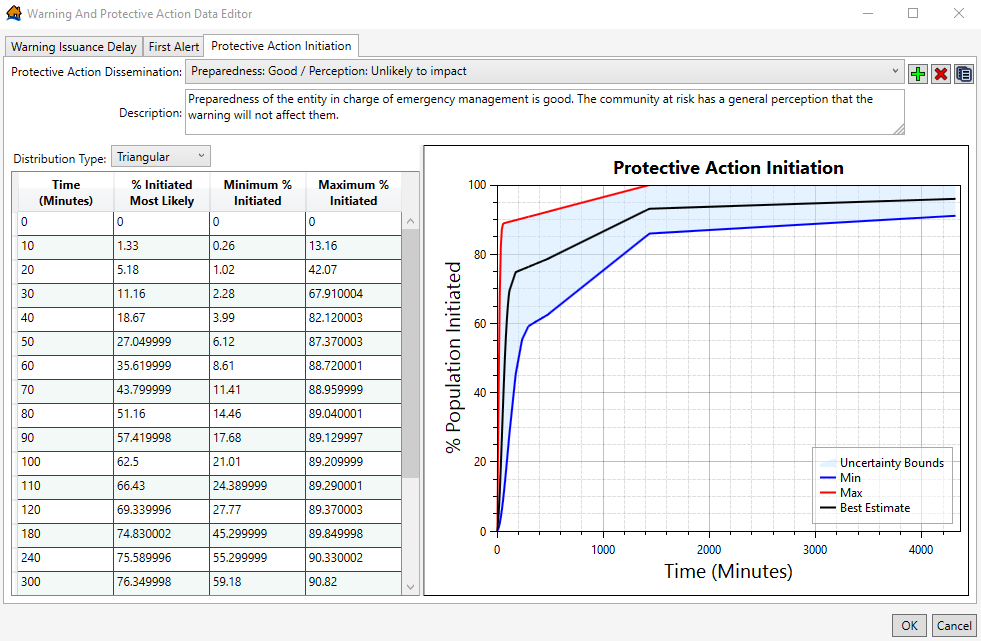This screenshot has width=981, height=641.
Task: Click the red X delete dissemination icon
Action: pyautogui.click(x=940, y=74)
